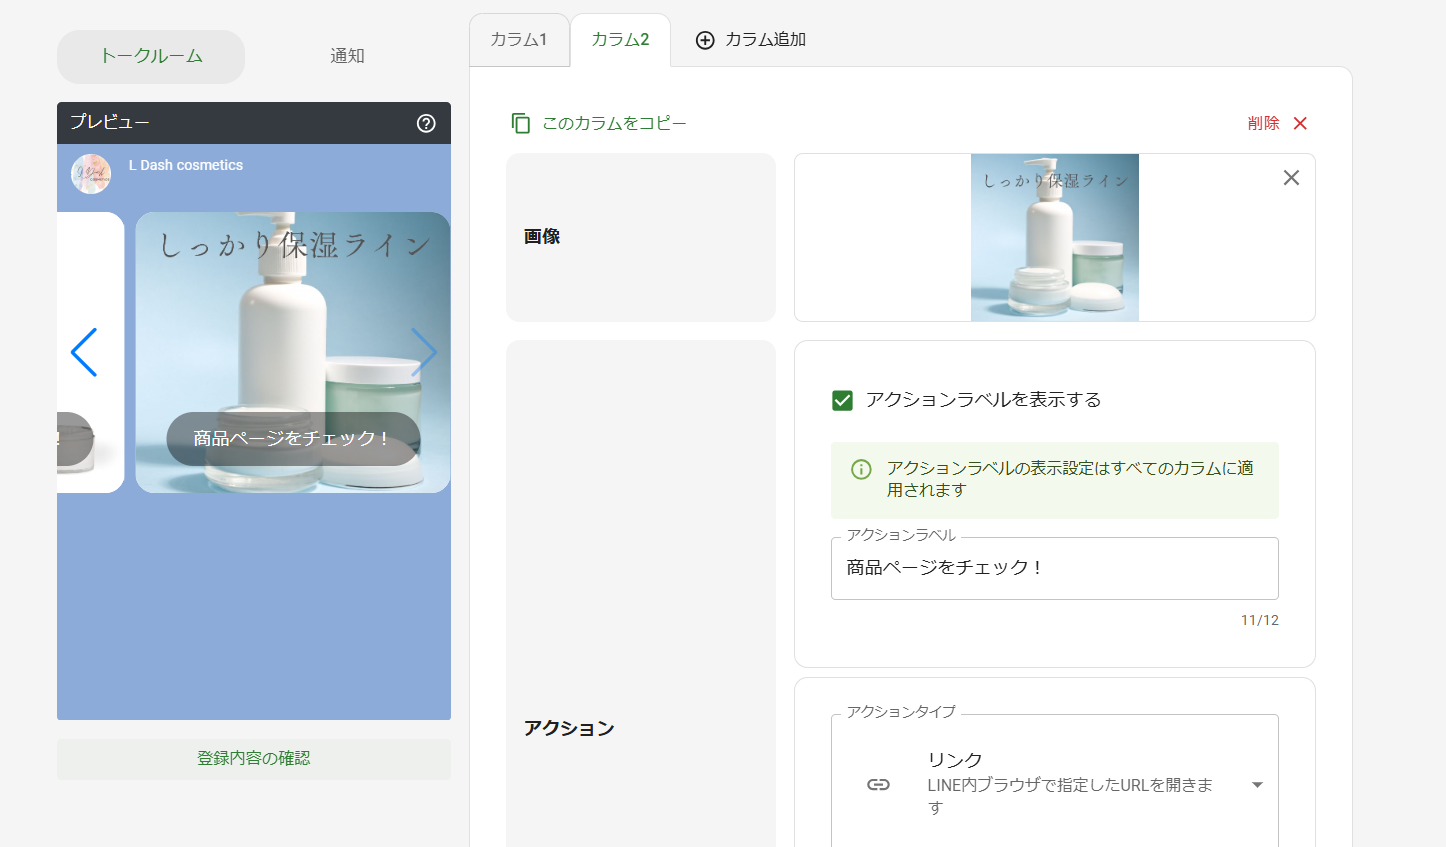Screen dimensions: 1446x847
Task: Toggle the show action label checkbox
Action: 842,400
